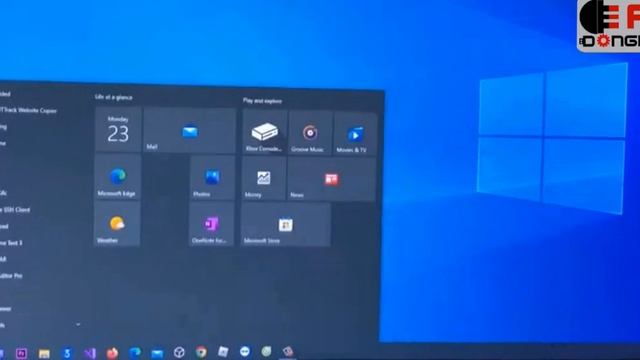Image resolution: width=640 pixels, height=360 pixels.
Task: Open Google Chrome from the taskbar
Action: (201, 352)
